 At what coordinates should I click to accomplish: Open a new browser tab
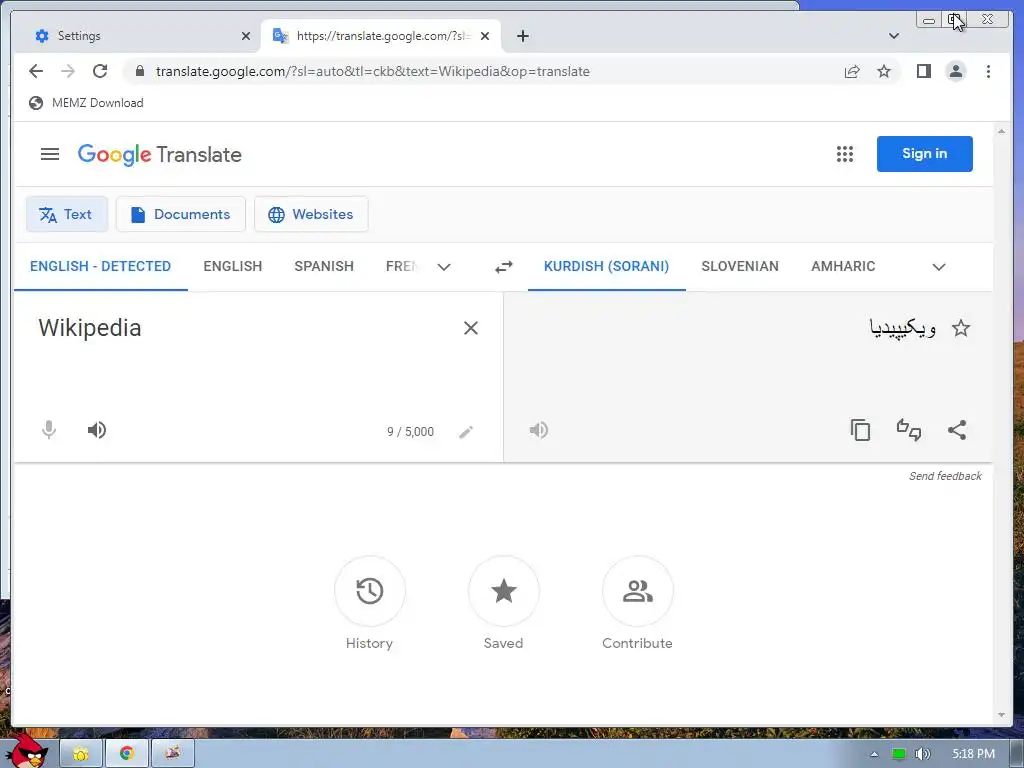click(522, 36)
